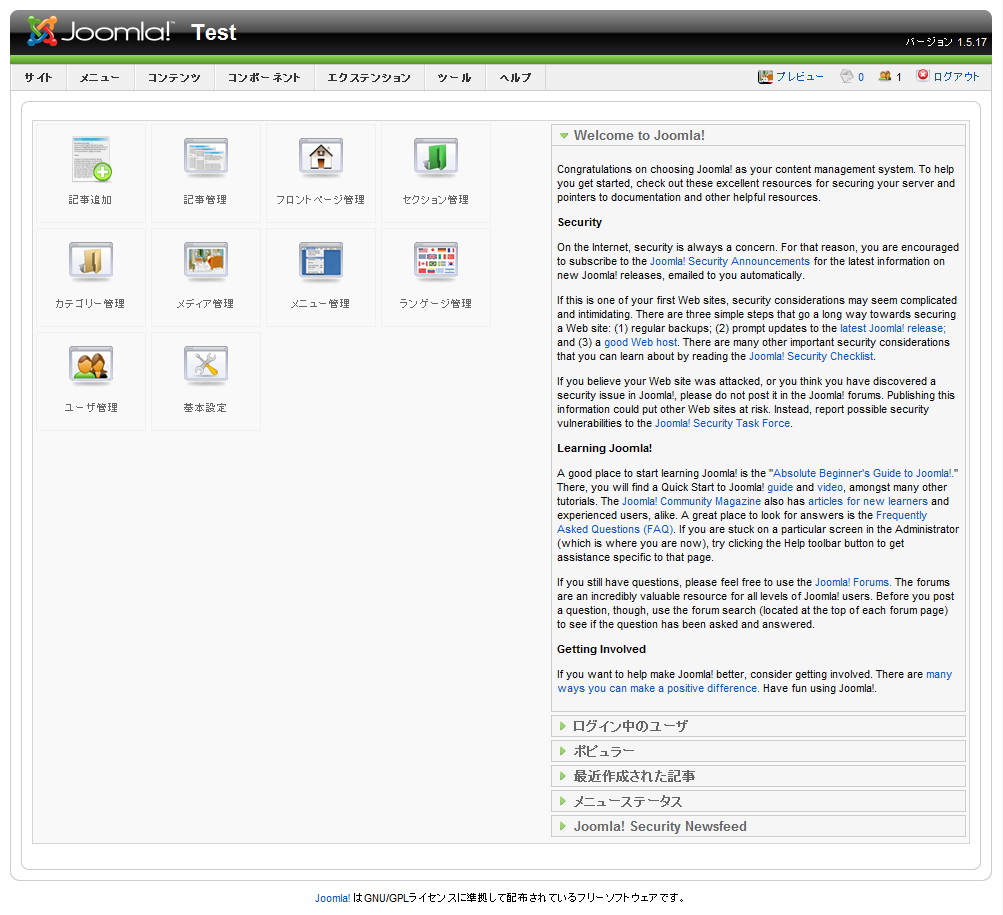The height and width of the screenshot is (915, 1003).
Task: Expand the メニューステータス panel
Action: tap(758, 801)
